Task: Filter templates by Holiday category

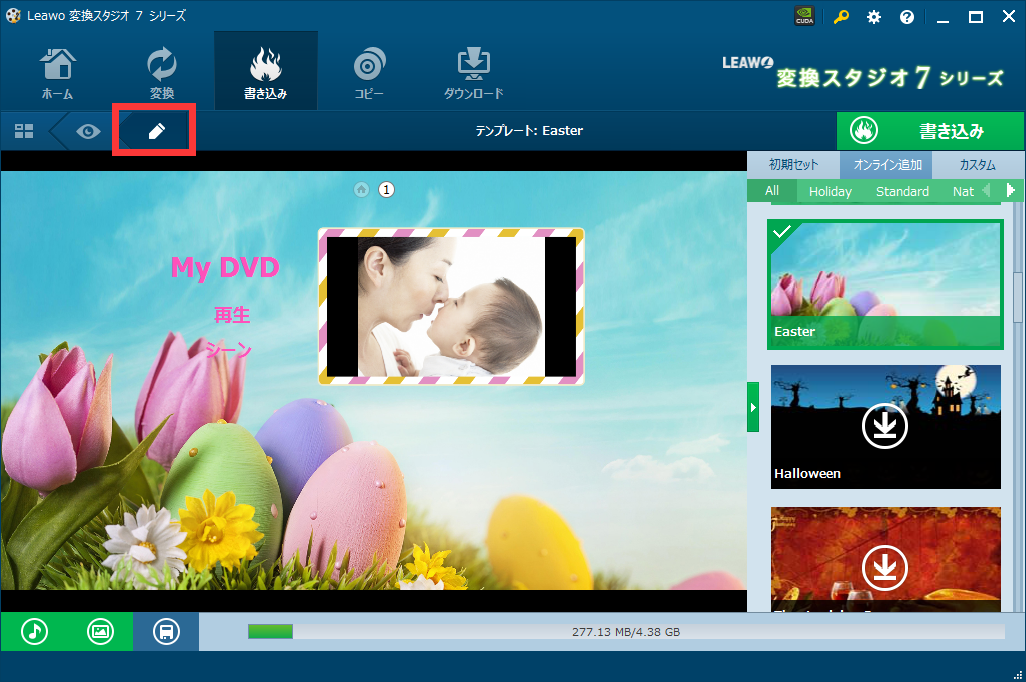Action: click(830, 191)
